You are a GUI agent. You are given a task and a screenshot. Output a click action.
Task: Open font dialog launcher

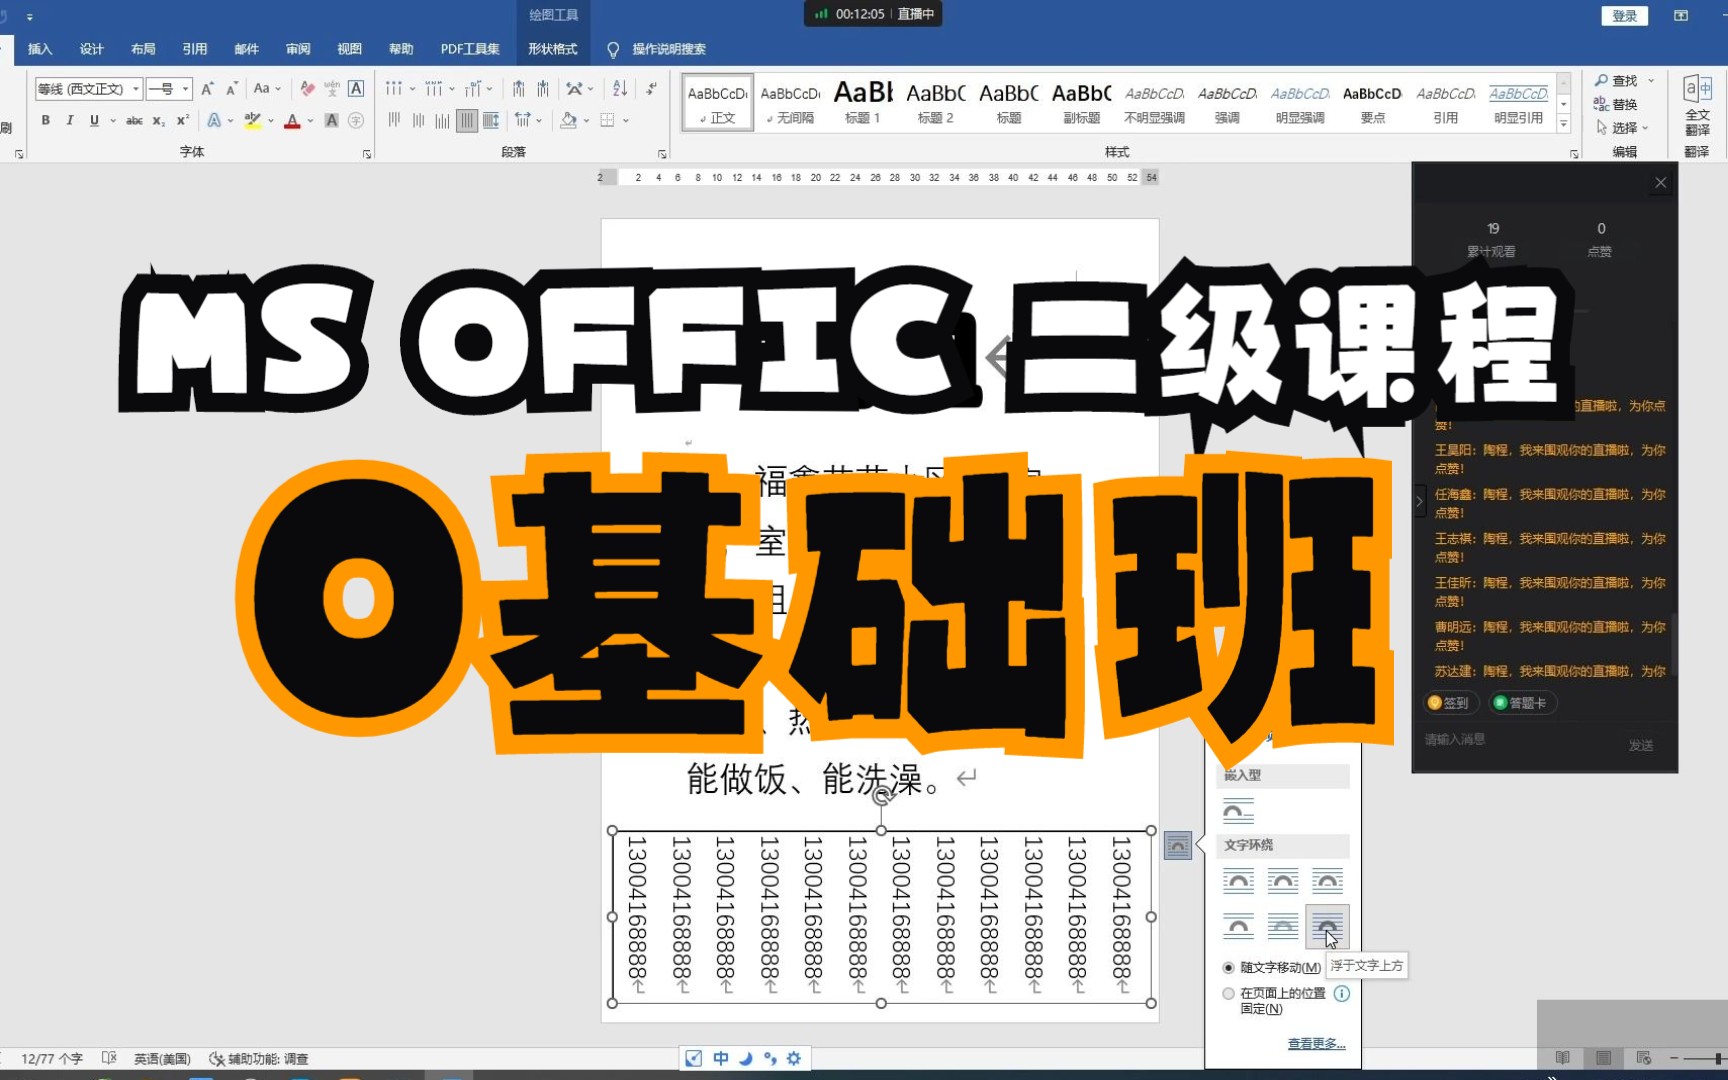(x=367, y=154)
